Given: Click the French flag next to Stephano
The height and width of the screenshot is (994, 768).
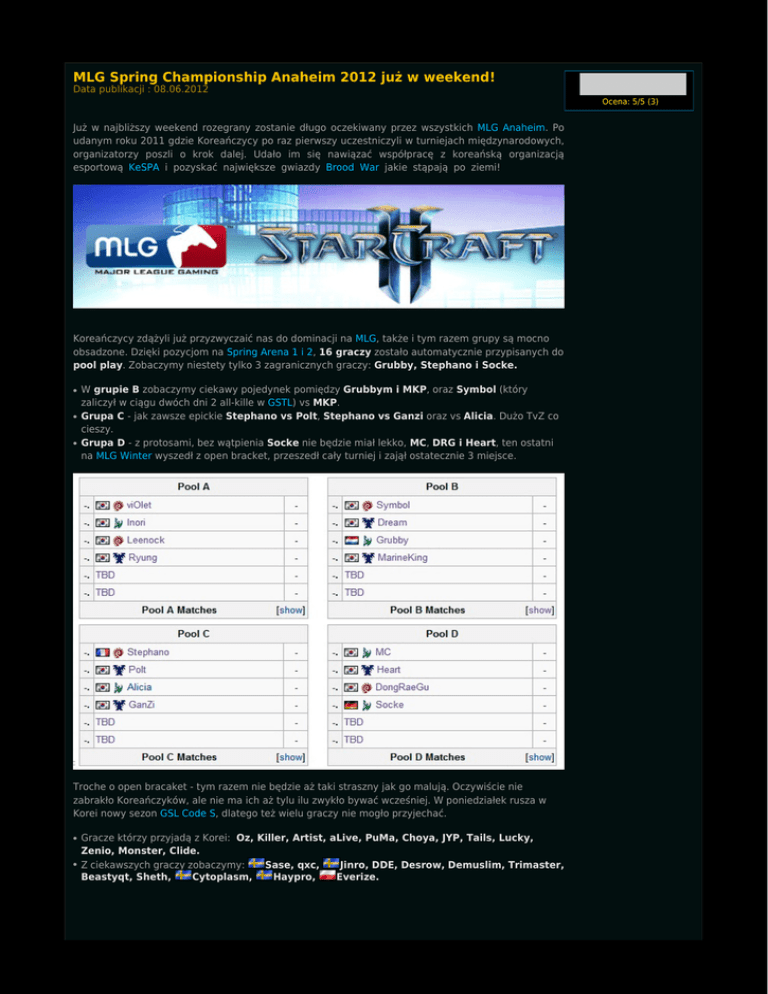Looking at the screenshot, I should pyautogui.click(x=102, y=652).
